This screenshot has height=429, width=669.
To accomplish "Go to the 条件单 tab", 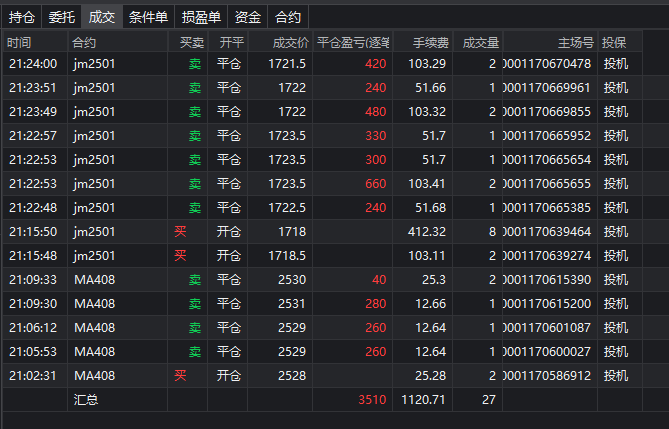I will click(x=148, y=17).
